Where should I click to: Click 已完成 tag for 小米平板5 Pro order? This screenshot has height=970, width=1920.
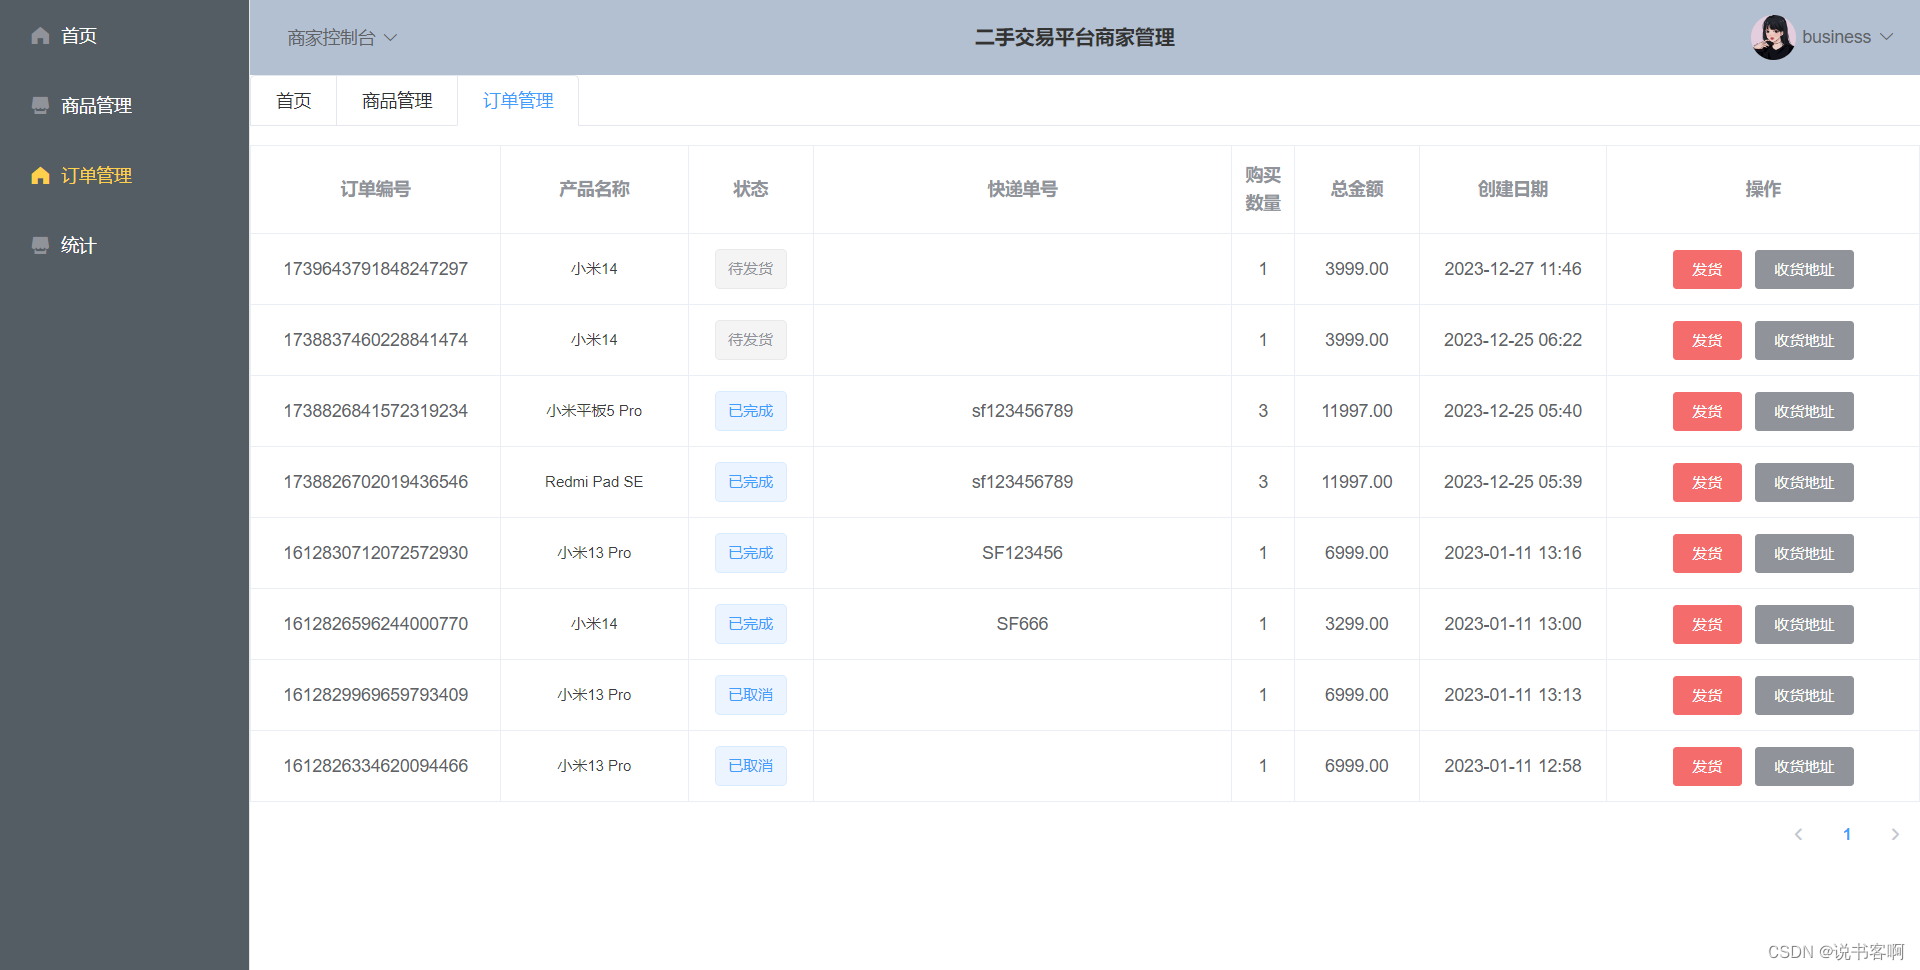[750, 411]
